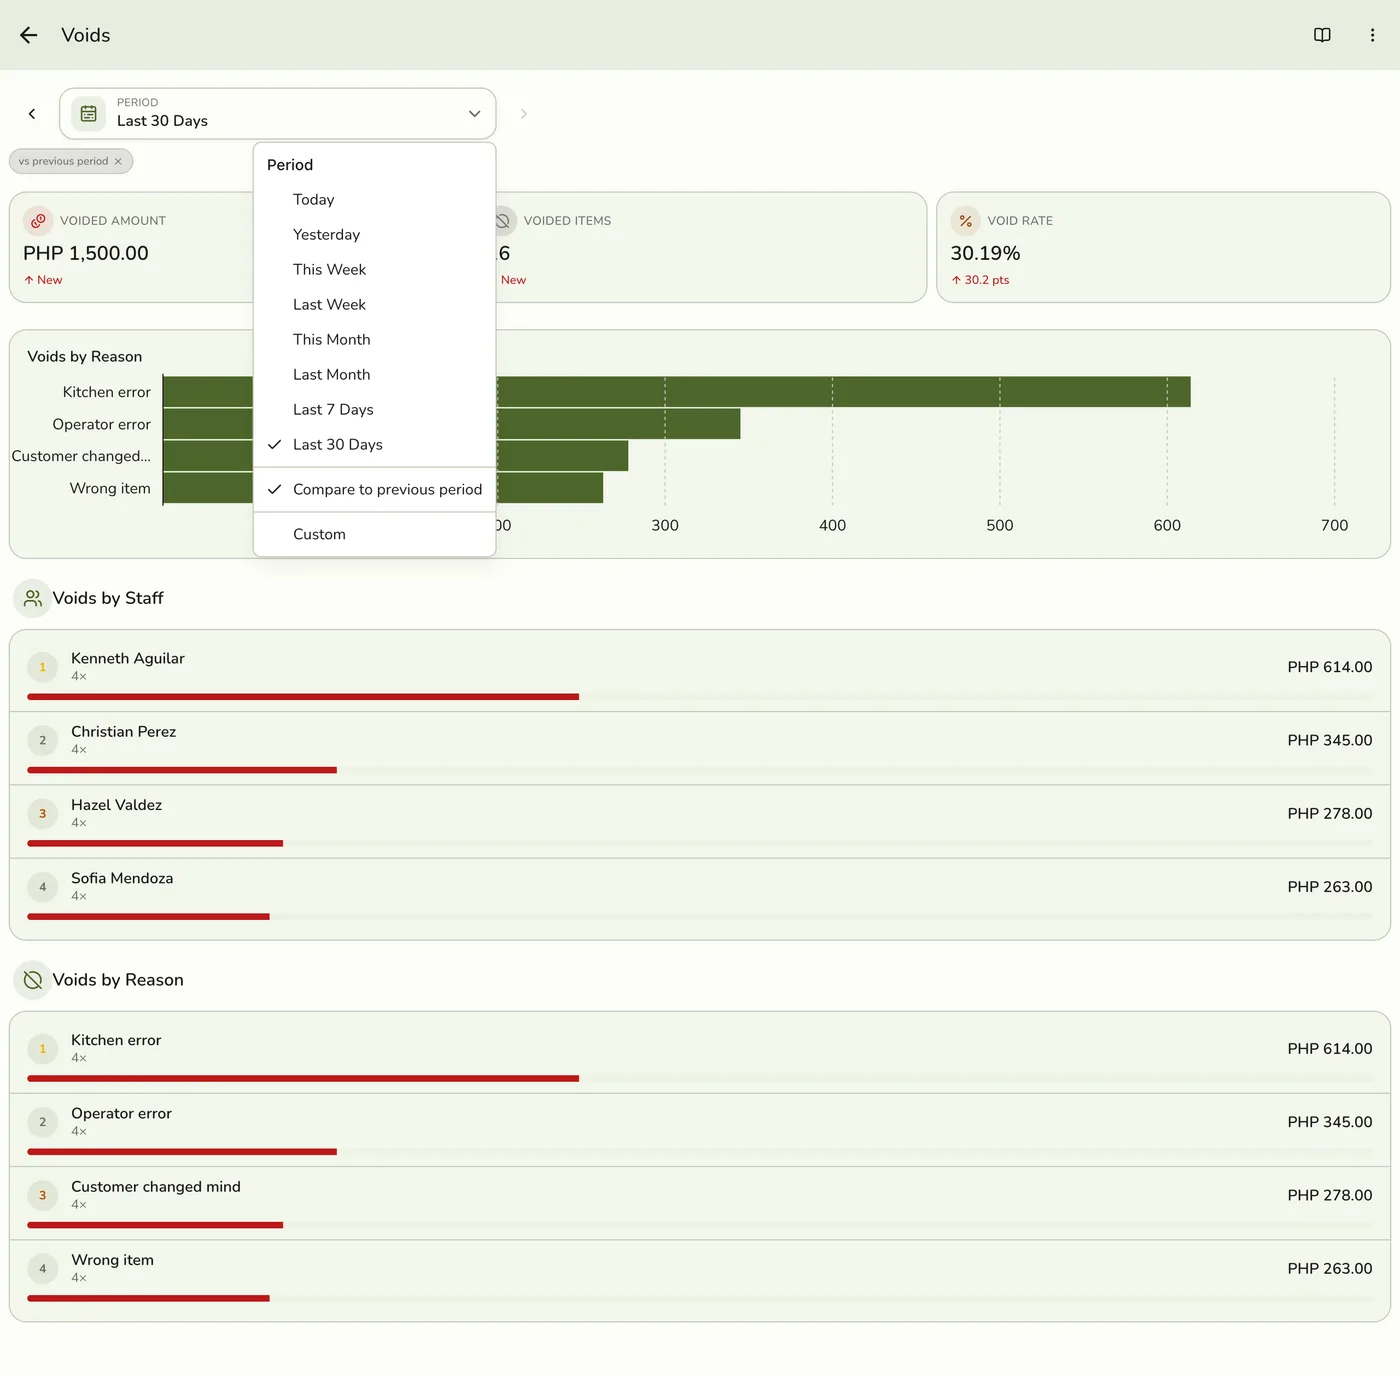Click the calendar icon in Period selector
Image resolution: width=1400 pixels, height=1375 pixels.
coord(89,113)
